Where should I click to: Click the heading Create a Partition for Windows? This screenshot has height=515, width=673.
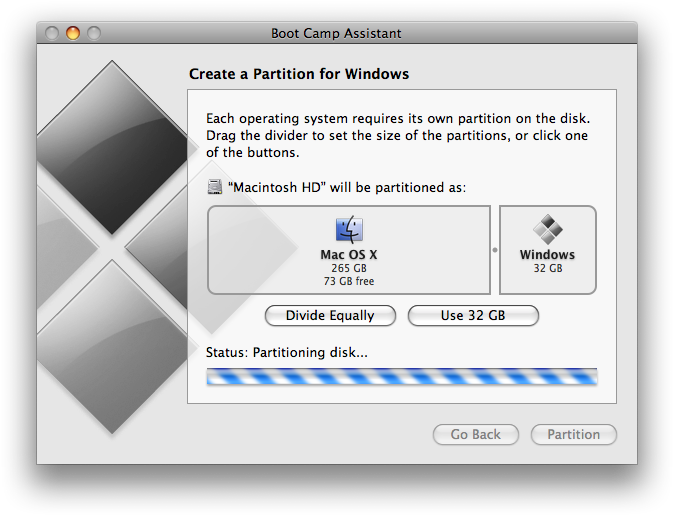pos(299,74)
